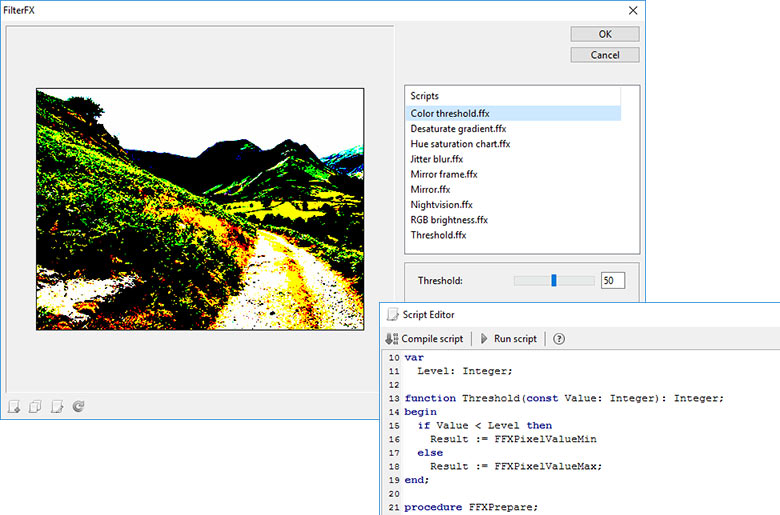Screen dimensions: 780x515
Task: Click the 'end;' statement on line 19
Action: 416,480
